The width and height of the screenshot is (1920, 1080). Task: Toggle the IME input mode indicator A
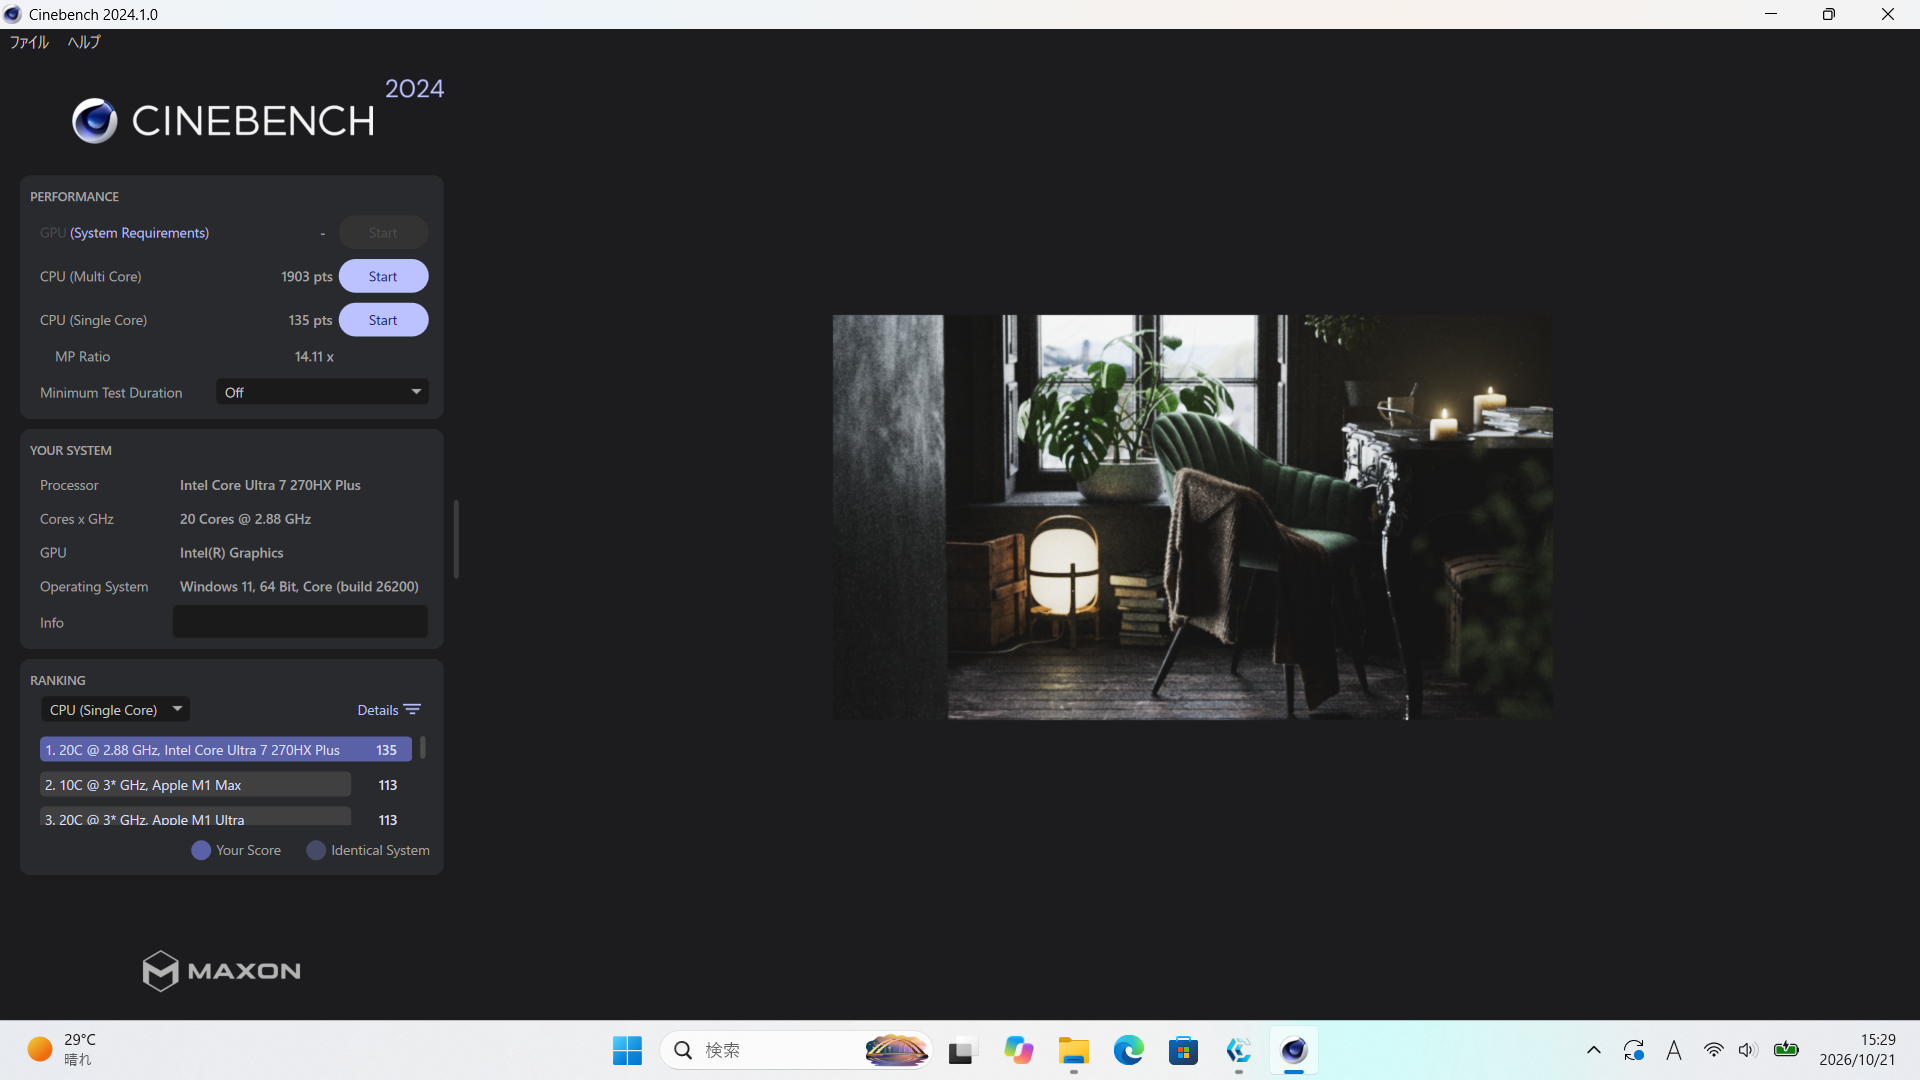point(1674,1050)
